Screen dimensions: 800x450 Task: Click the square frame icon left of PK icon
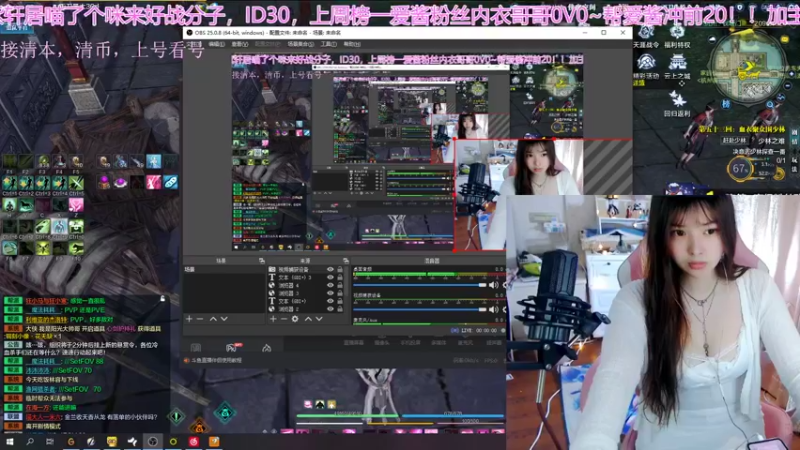(196, 348)
